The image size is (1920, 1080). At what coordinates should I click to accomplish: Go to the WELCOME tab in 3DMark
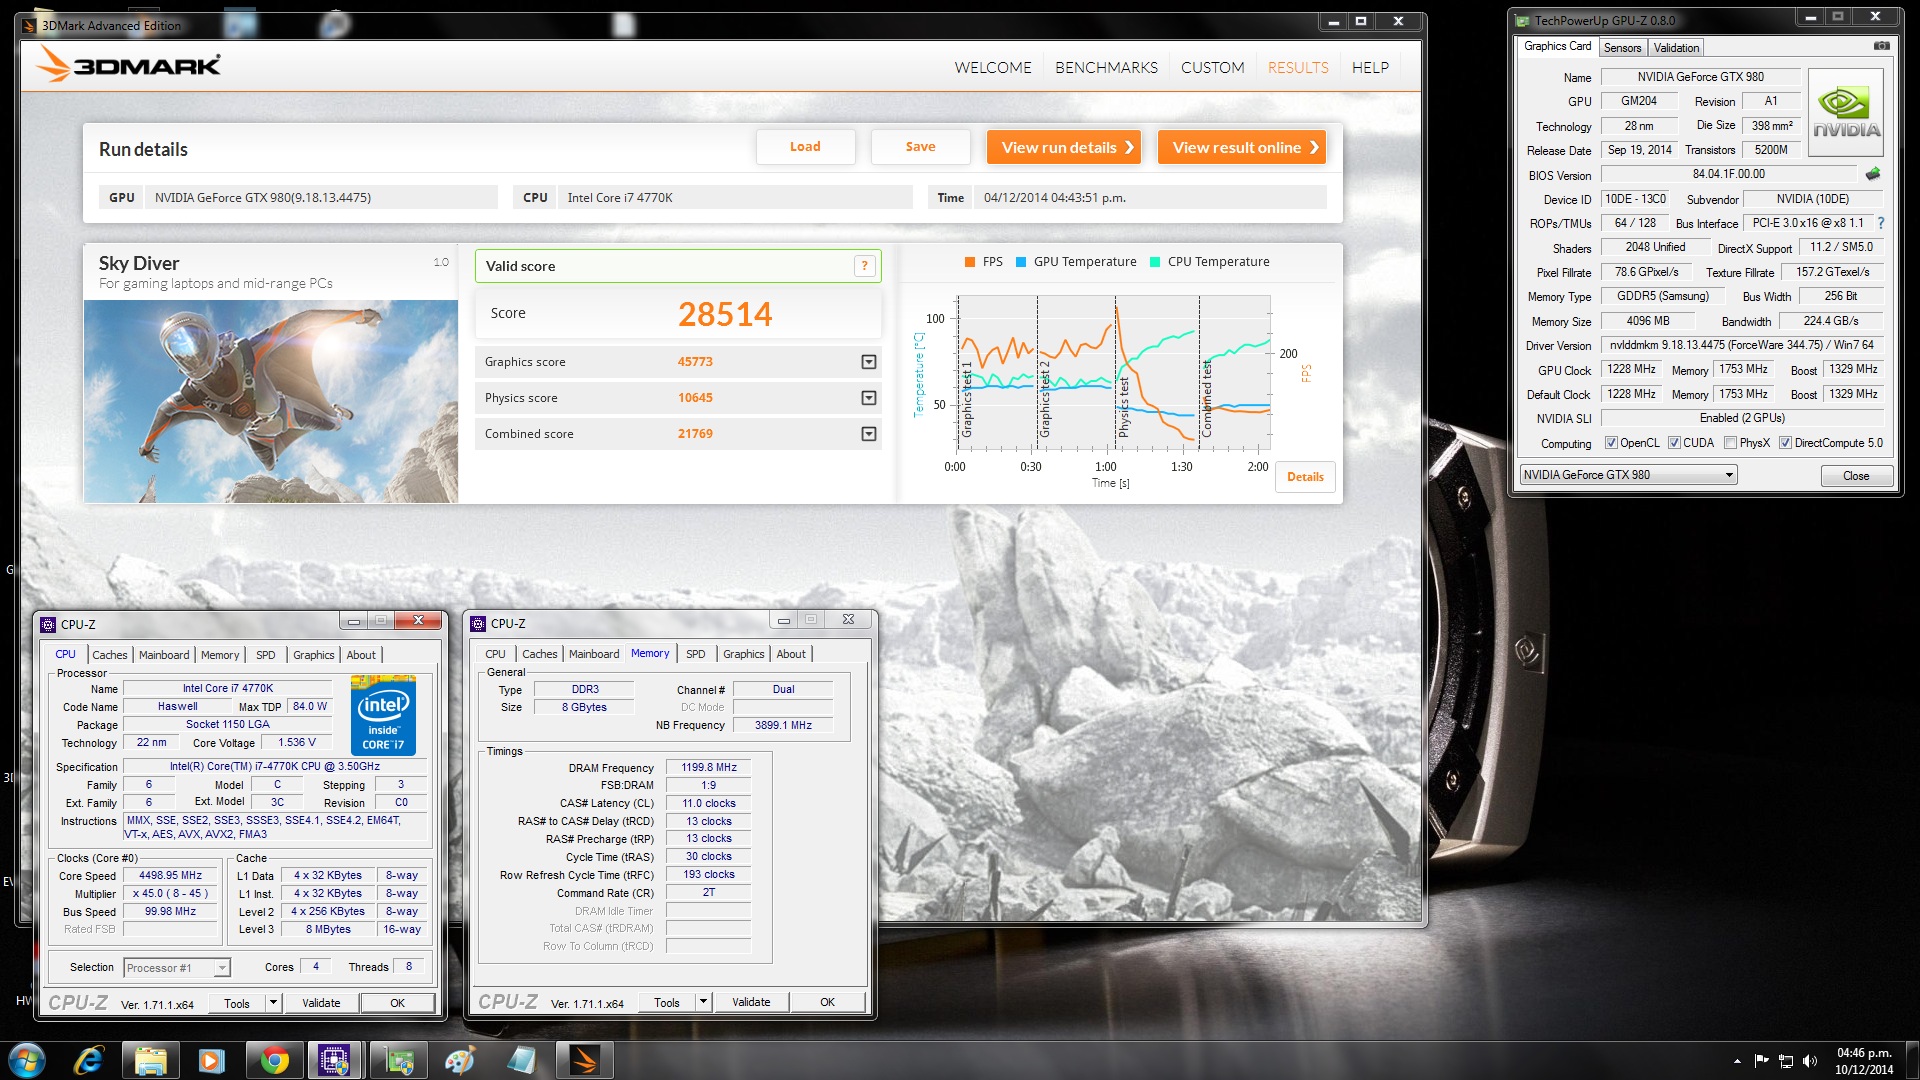click(x=993, y=67)
